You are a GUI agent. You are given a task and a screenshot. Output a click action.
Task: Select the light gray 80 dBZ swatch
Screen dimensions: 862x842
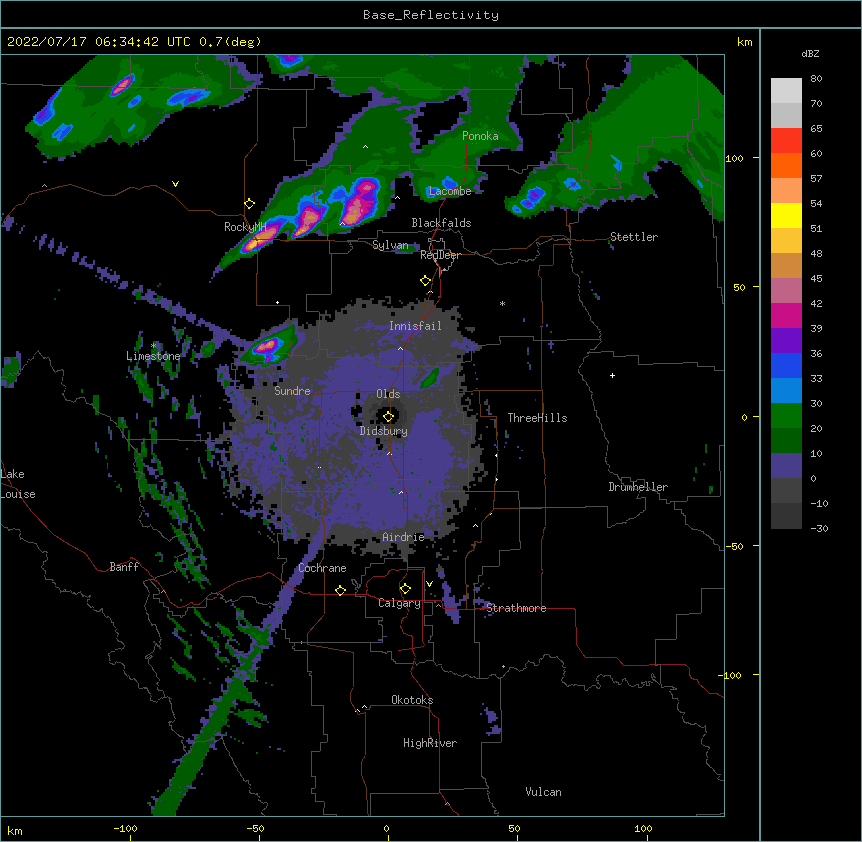786,91
